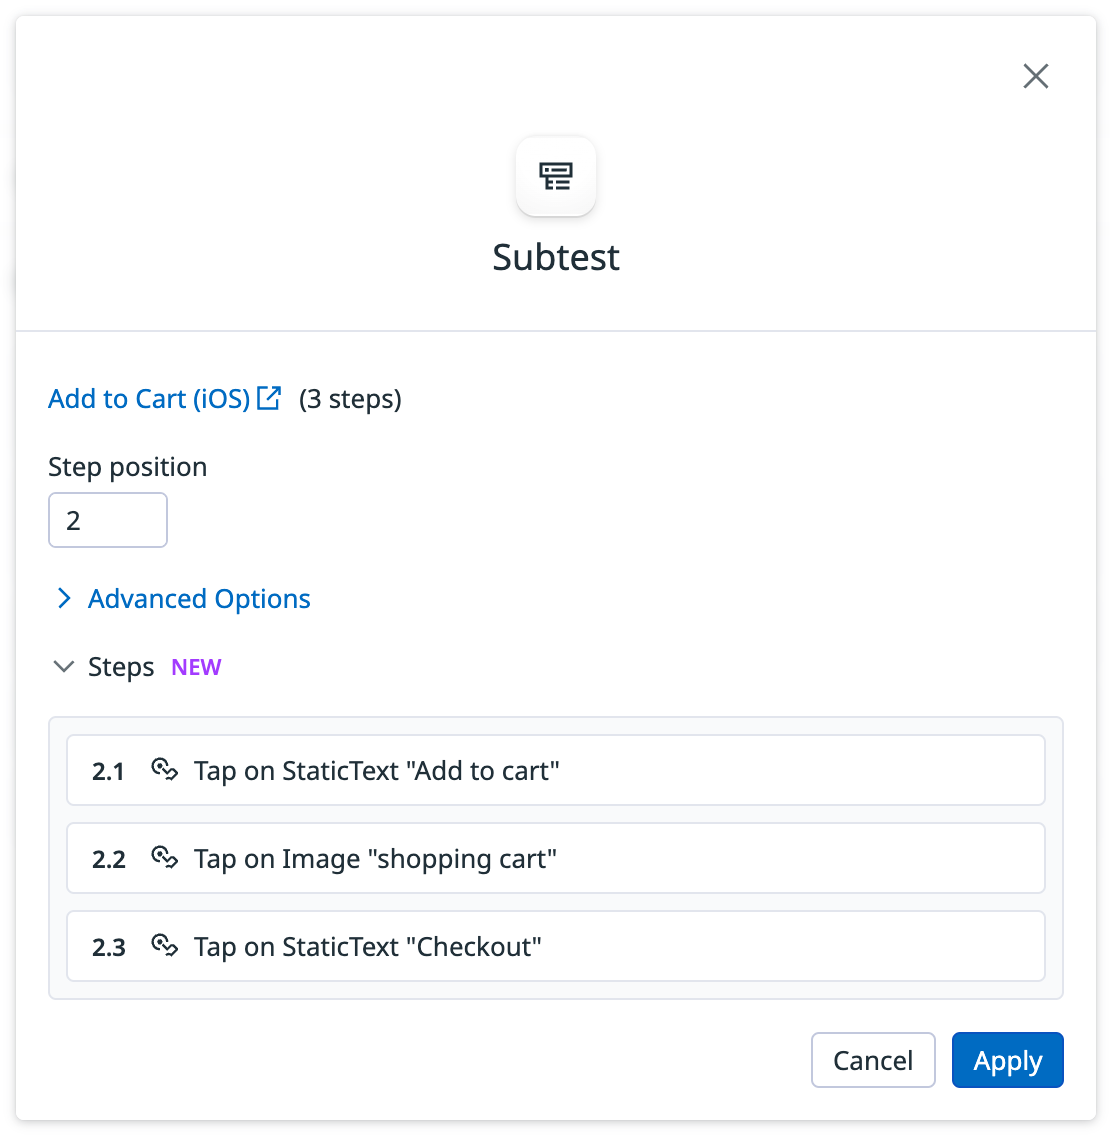The height and width of the screenshot is (1142, 1110).
Task: Click the chevron next to Steps
Action: (64, 666)
